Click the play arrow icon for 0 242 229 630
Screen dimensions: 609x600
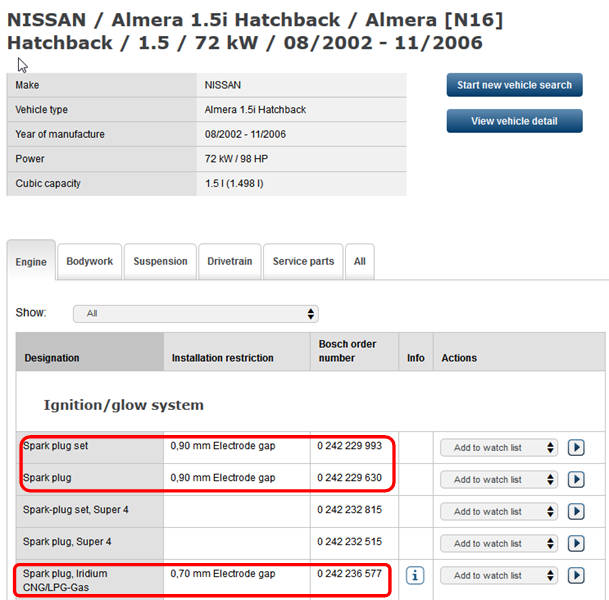coord(576,479)
